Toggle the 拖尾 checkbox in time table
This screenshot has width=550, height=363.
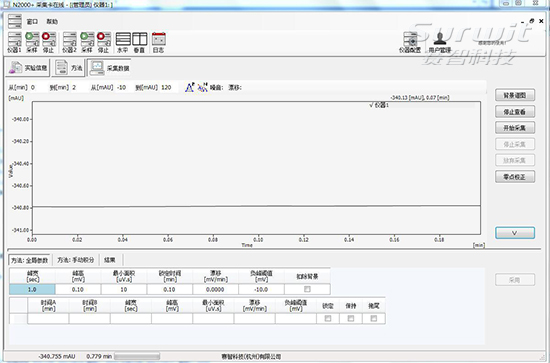(374, 318)
